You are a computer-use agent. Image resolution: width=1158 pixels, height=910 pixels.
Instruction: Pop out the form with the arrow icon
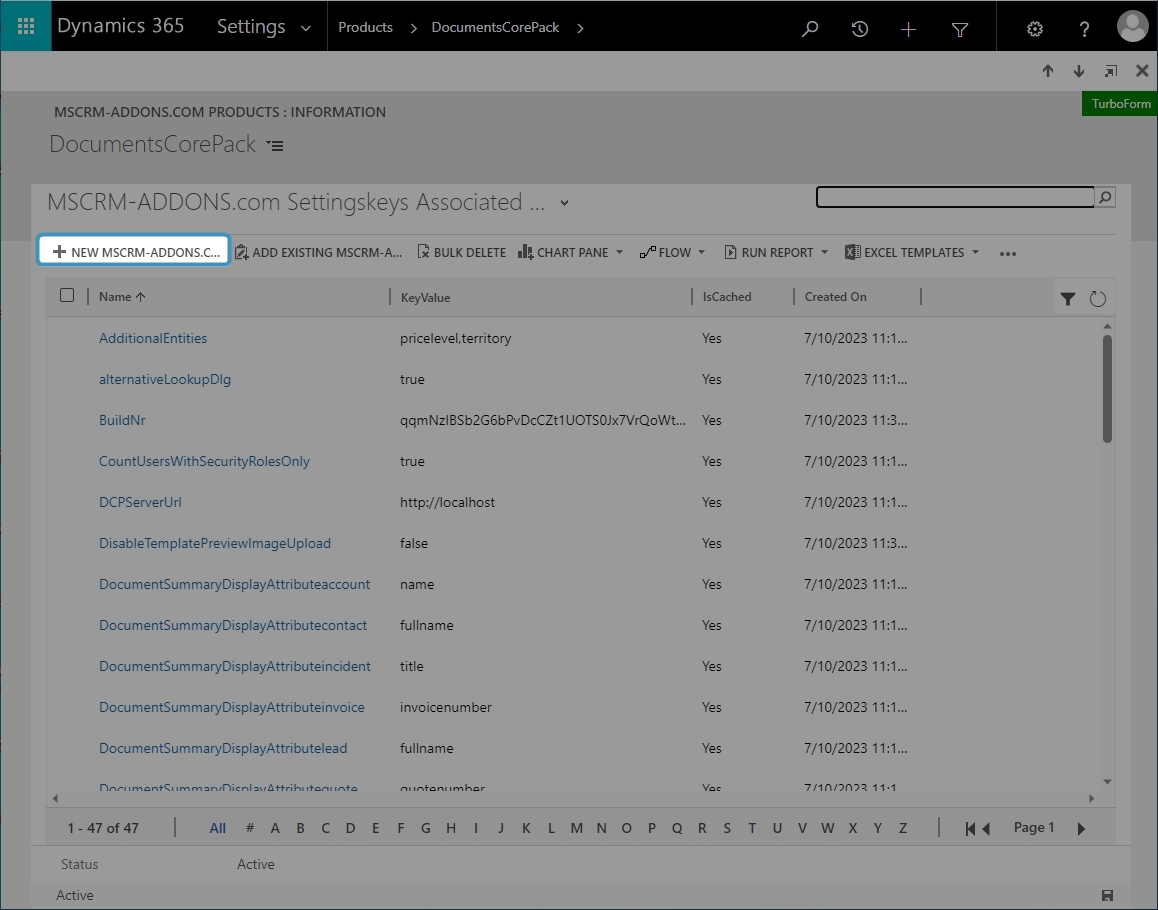coord(1110,71)
